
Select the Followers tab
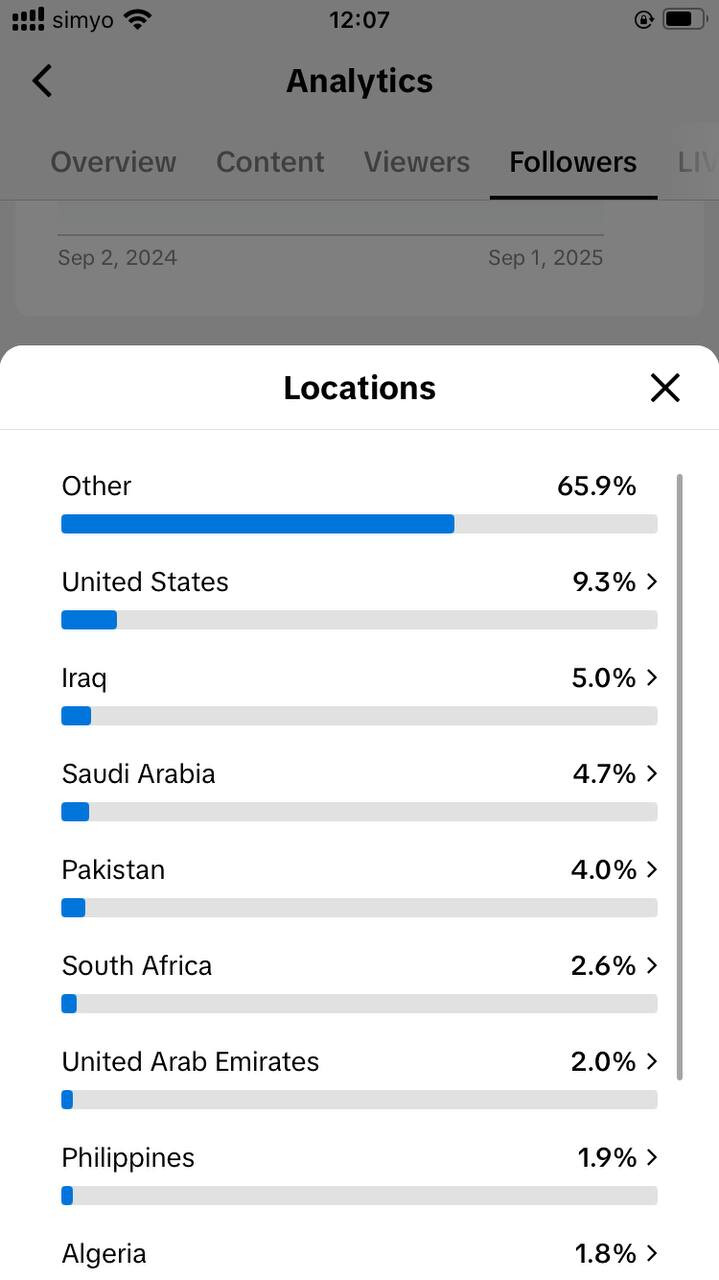coord(573,162)
